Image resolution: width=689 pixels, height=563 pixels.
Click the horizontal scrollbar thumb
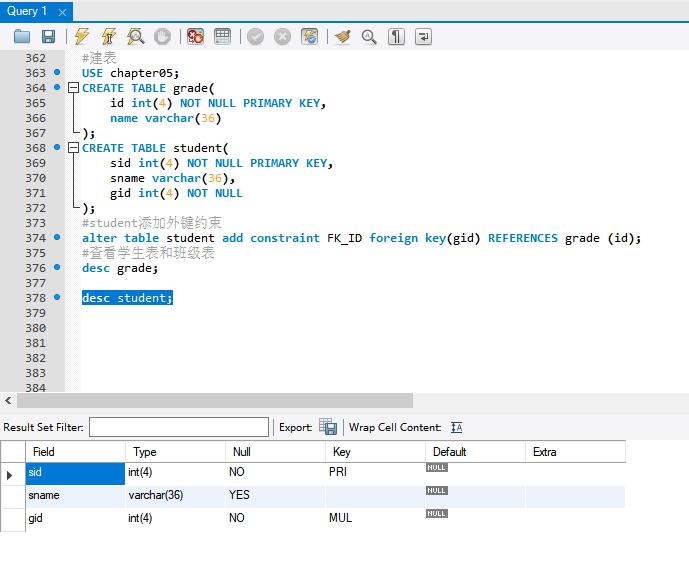point(215,400)
